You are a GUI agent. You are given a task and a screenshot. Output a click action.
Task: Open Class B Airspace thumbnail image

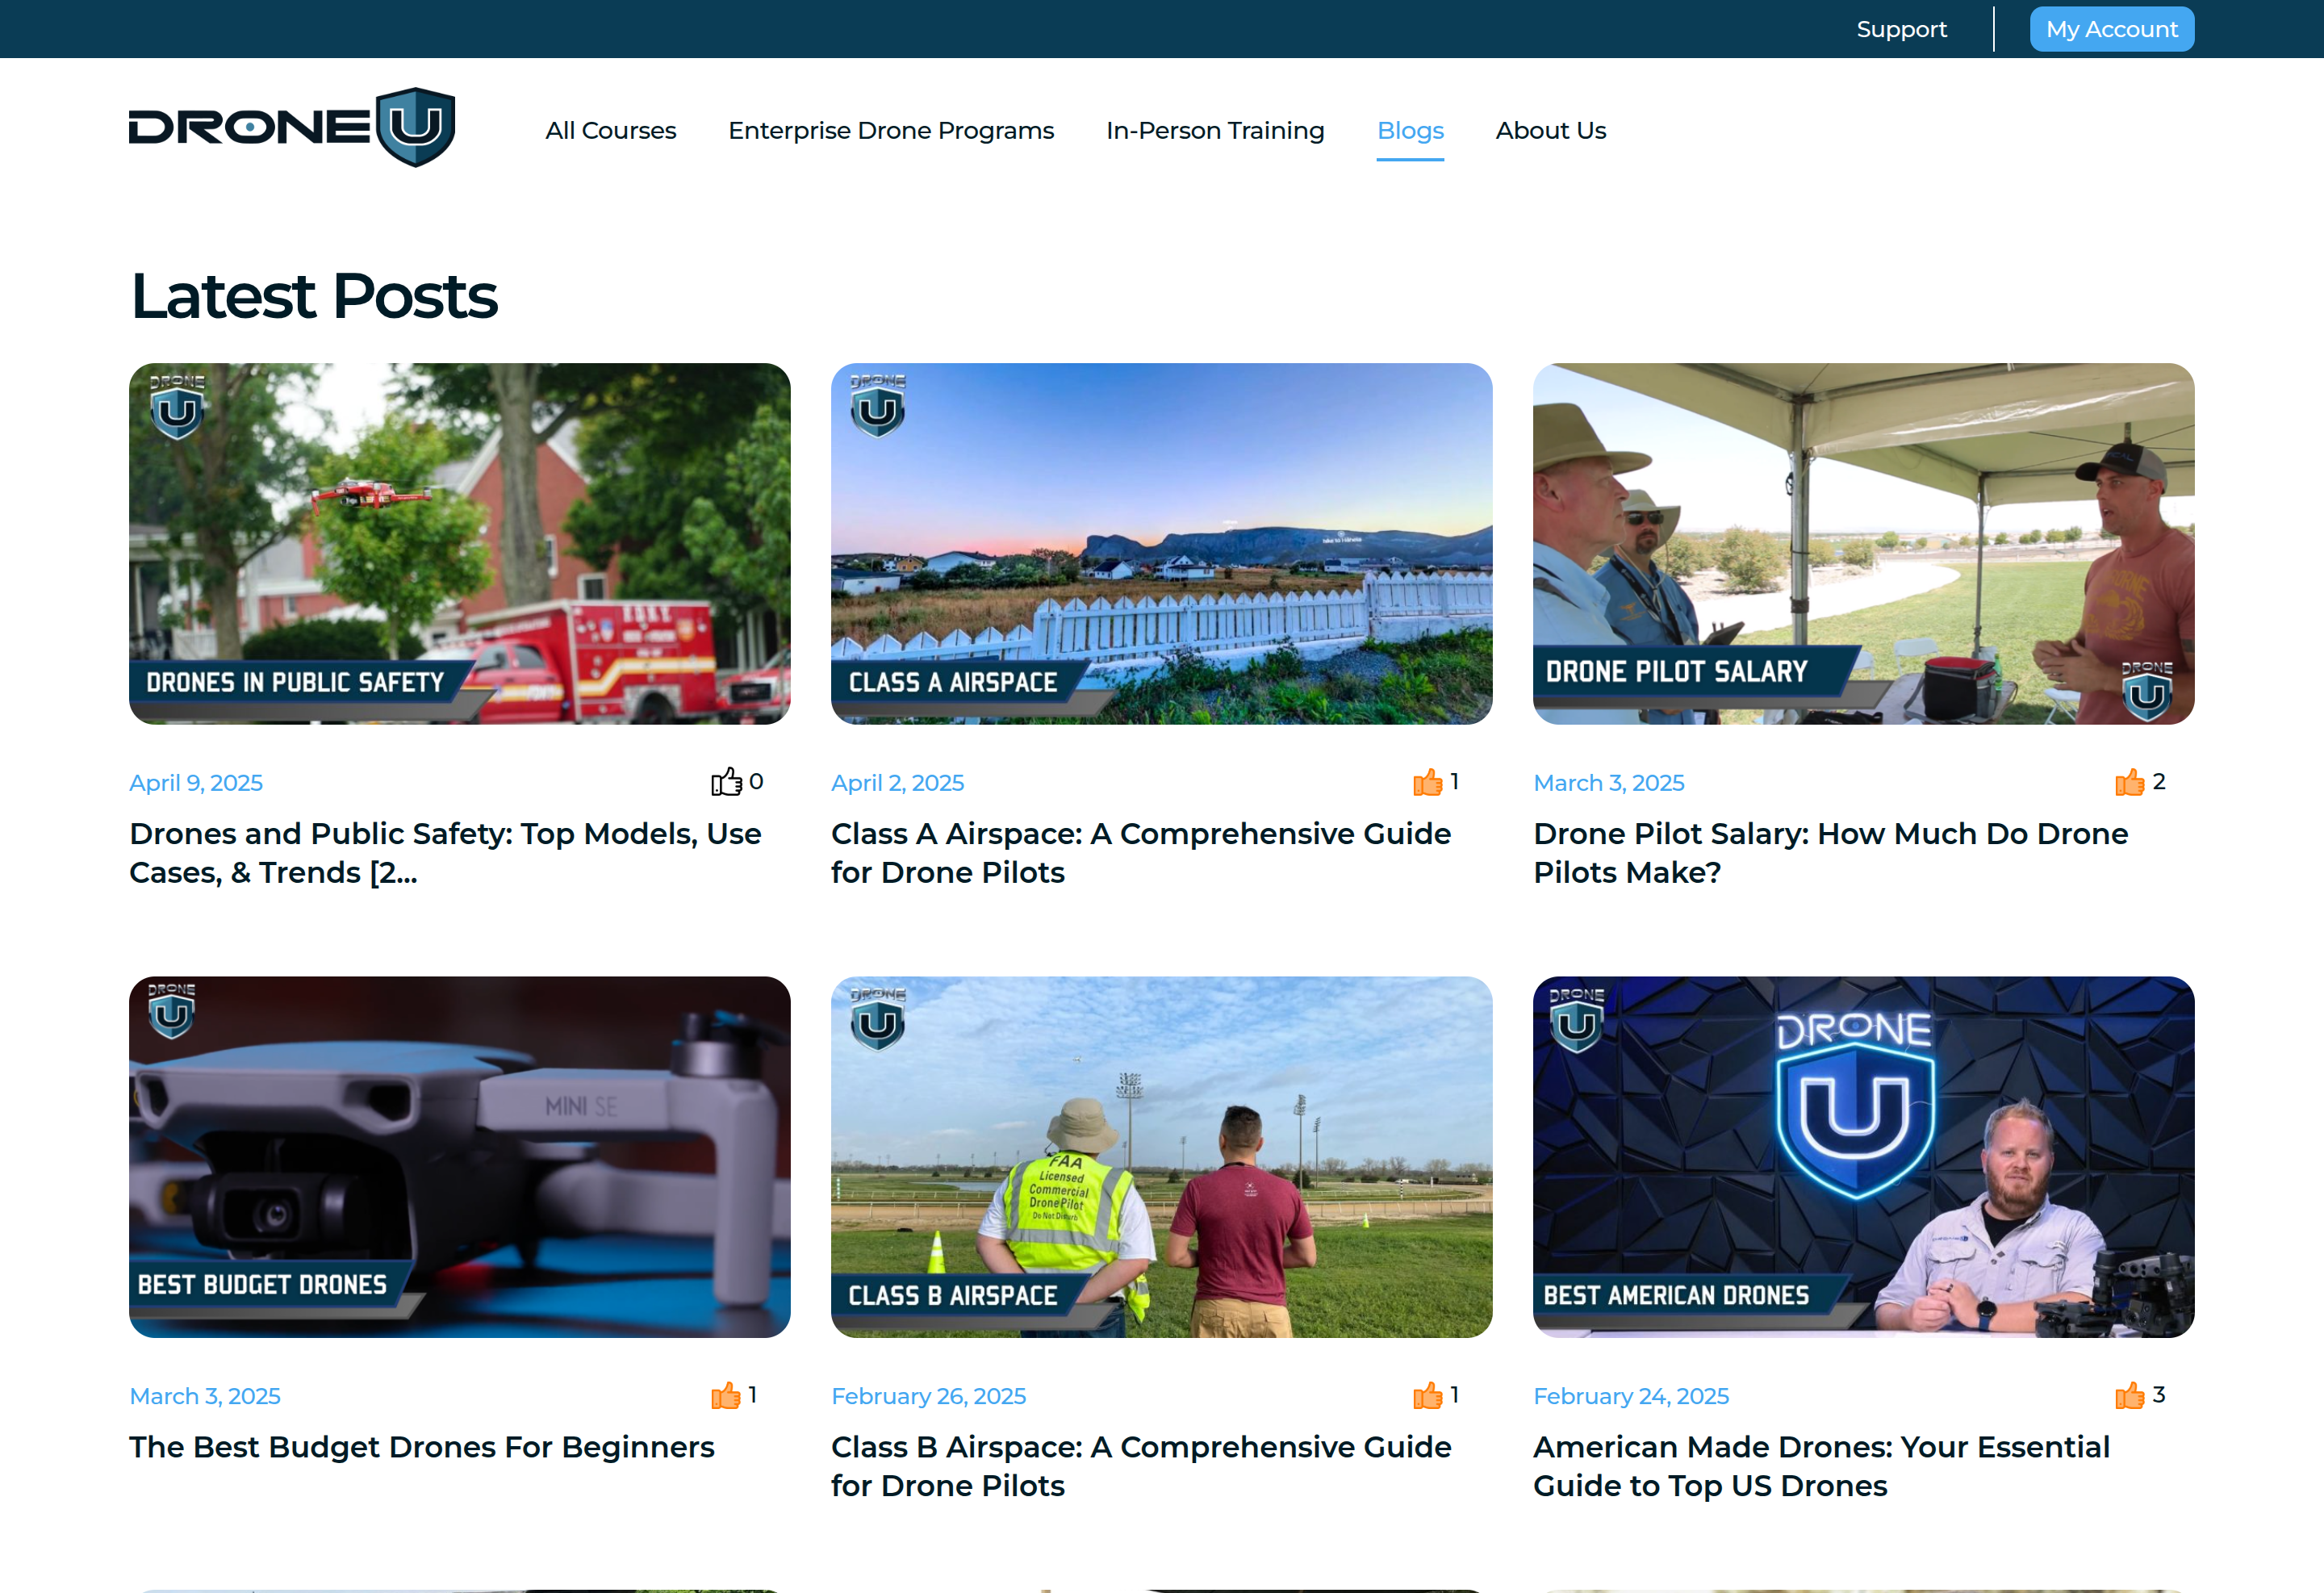pos(1162,1157)
